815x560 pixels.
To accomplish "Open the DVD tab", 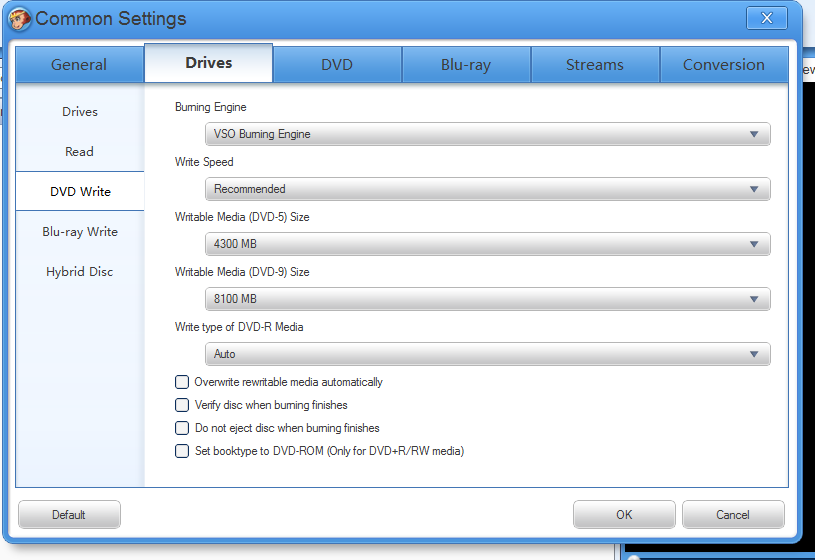I will (337, 64).
